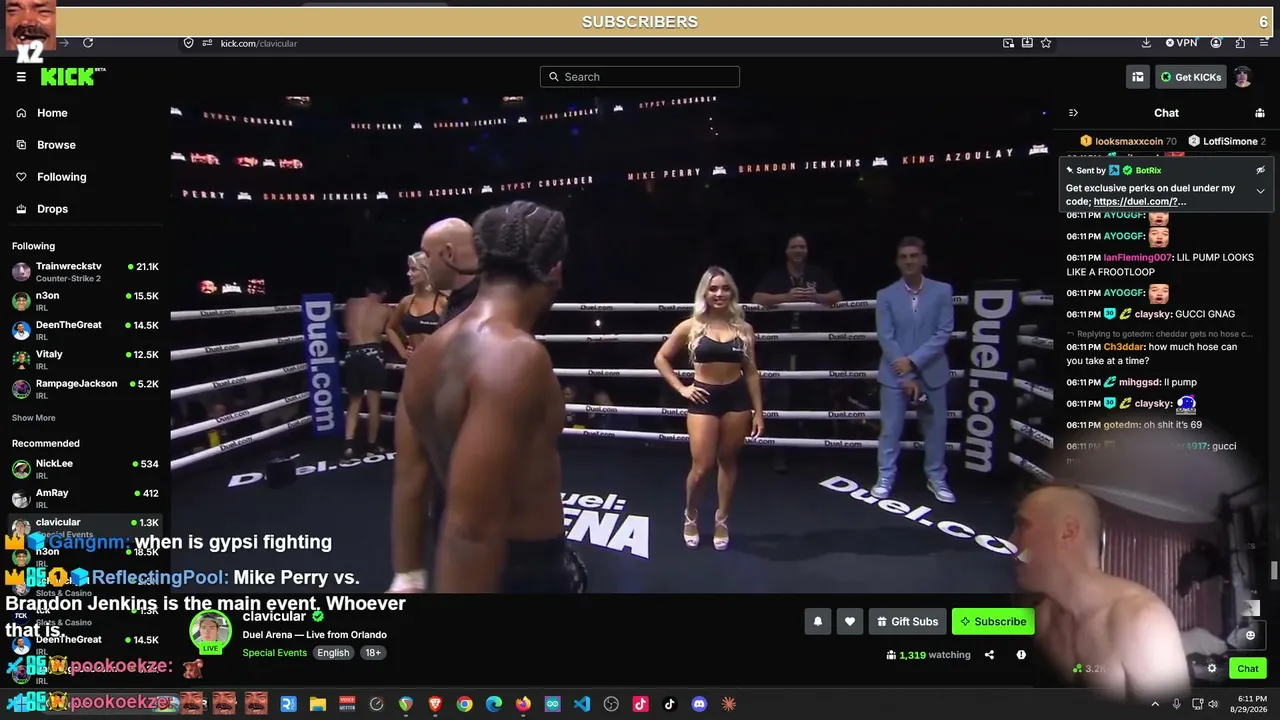Viewport: 1280px width, 720px height.
Task: Show hidden system tray icons
Action: click(x=1155, y=704)
